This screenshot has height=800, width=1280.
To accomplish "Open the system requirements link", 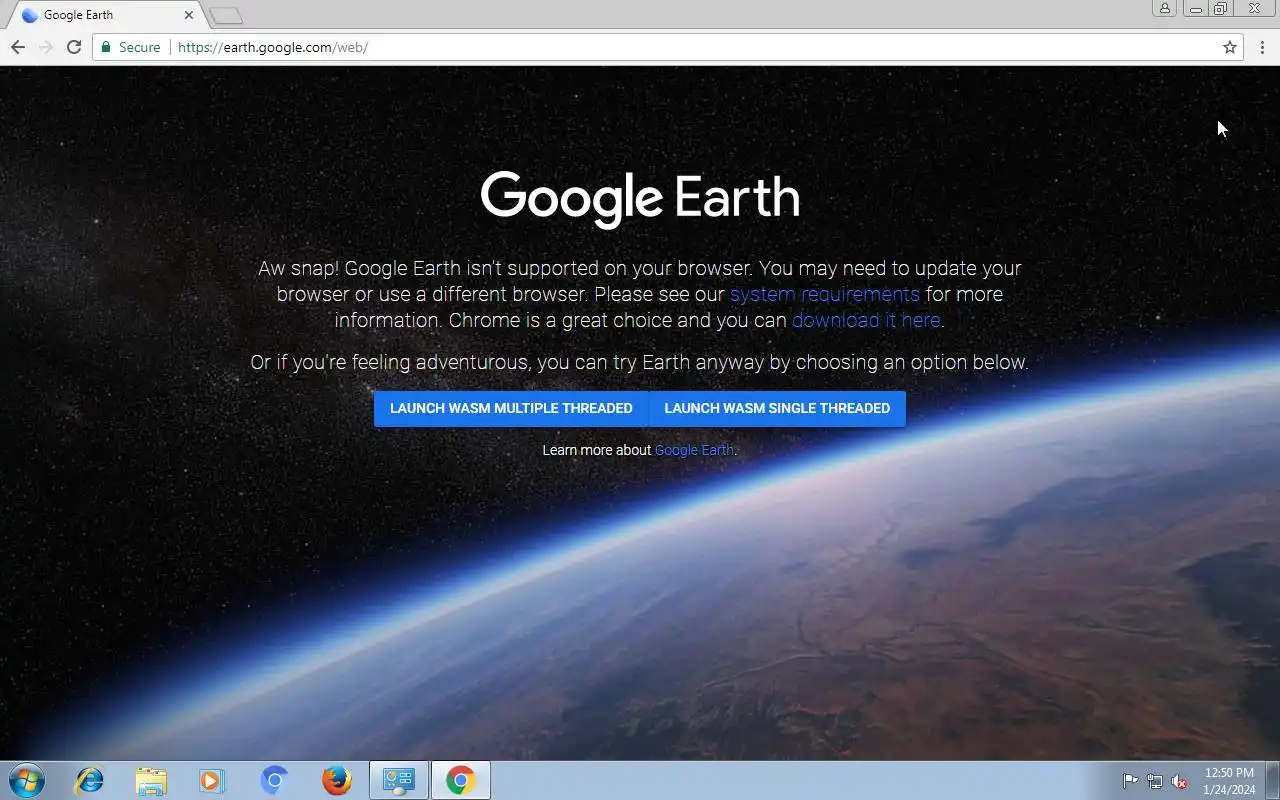I will coord(825,294).
